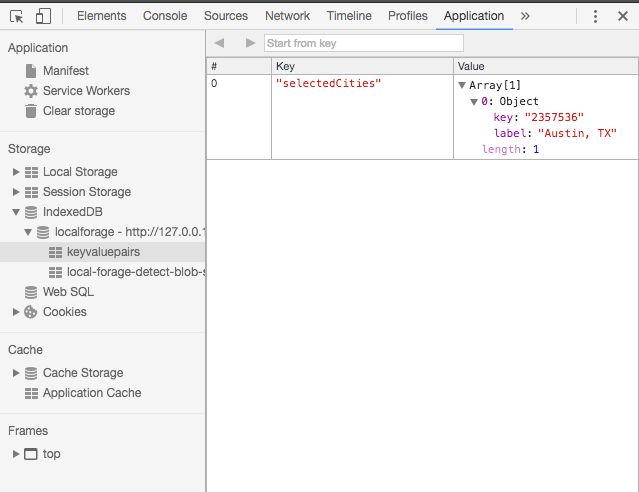Select the local-forage-detect-blob object store
Screen dimensions: 639x492
[x=127, y=272]
